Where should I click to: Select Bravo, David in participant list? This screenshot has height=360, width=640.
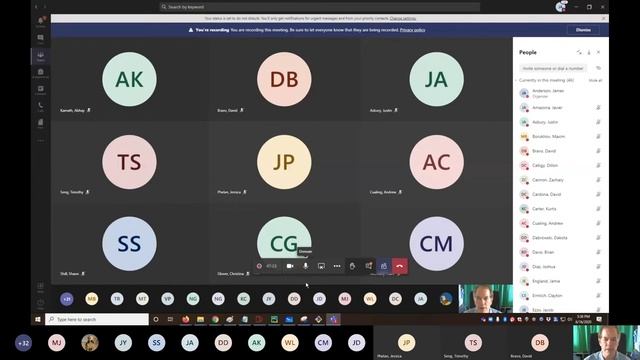coord(560,151)
